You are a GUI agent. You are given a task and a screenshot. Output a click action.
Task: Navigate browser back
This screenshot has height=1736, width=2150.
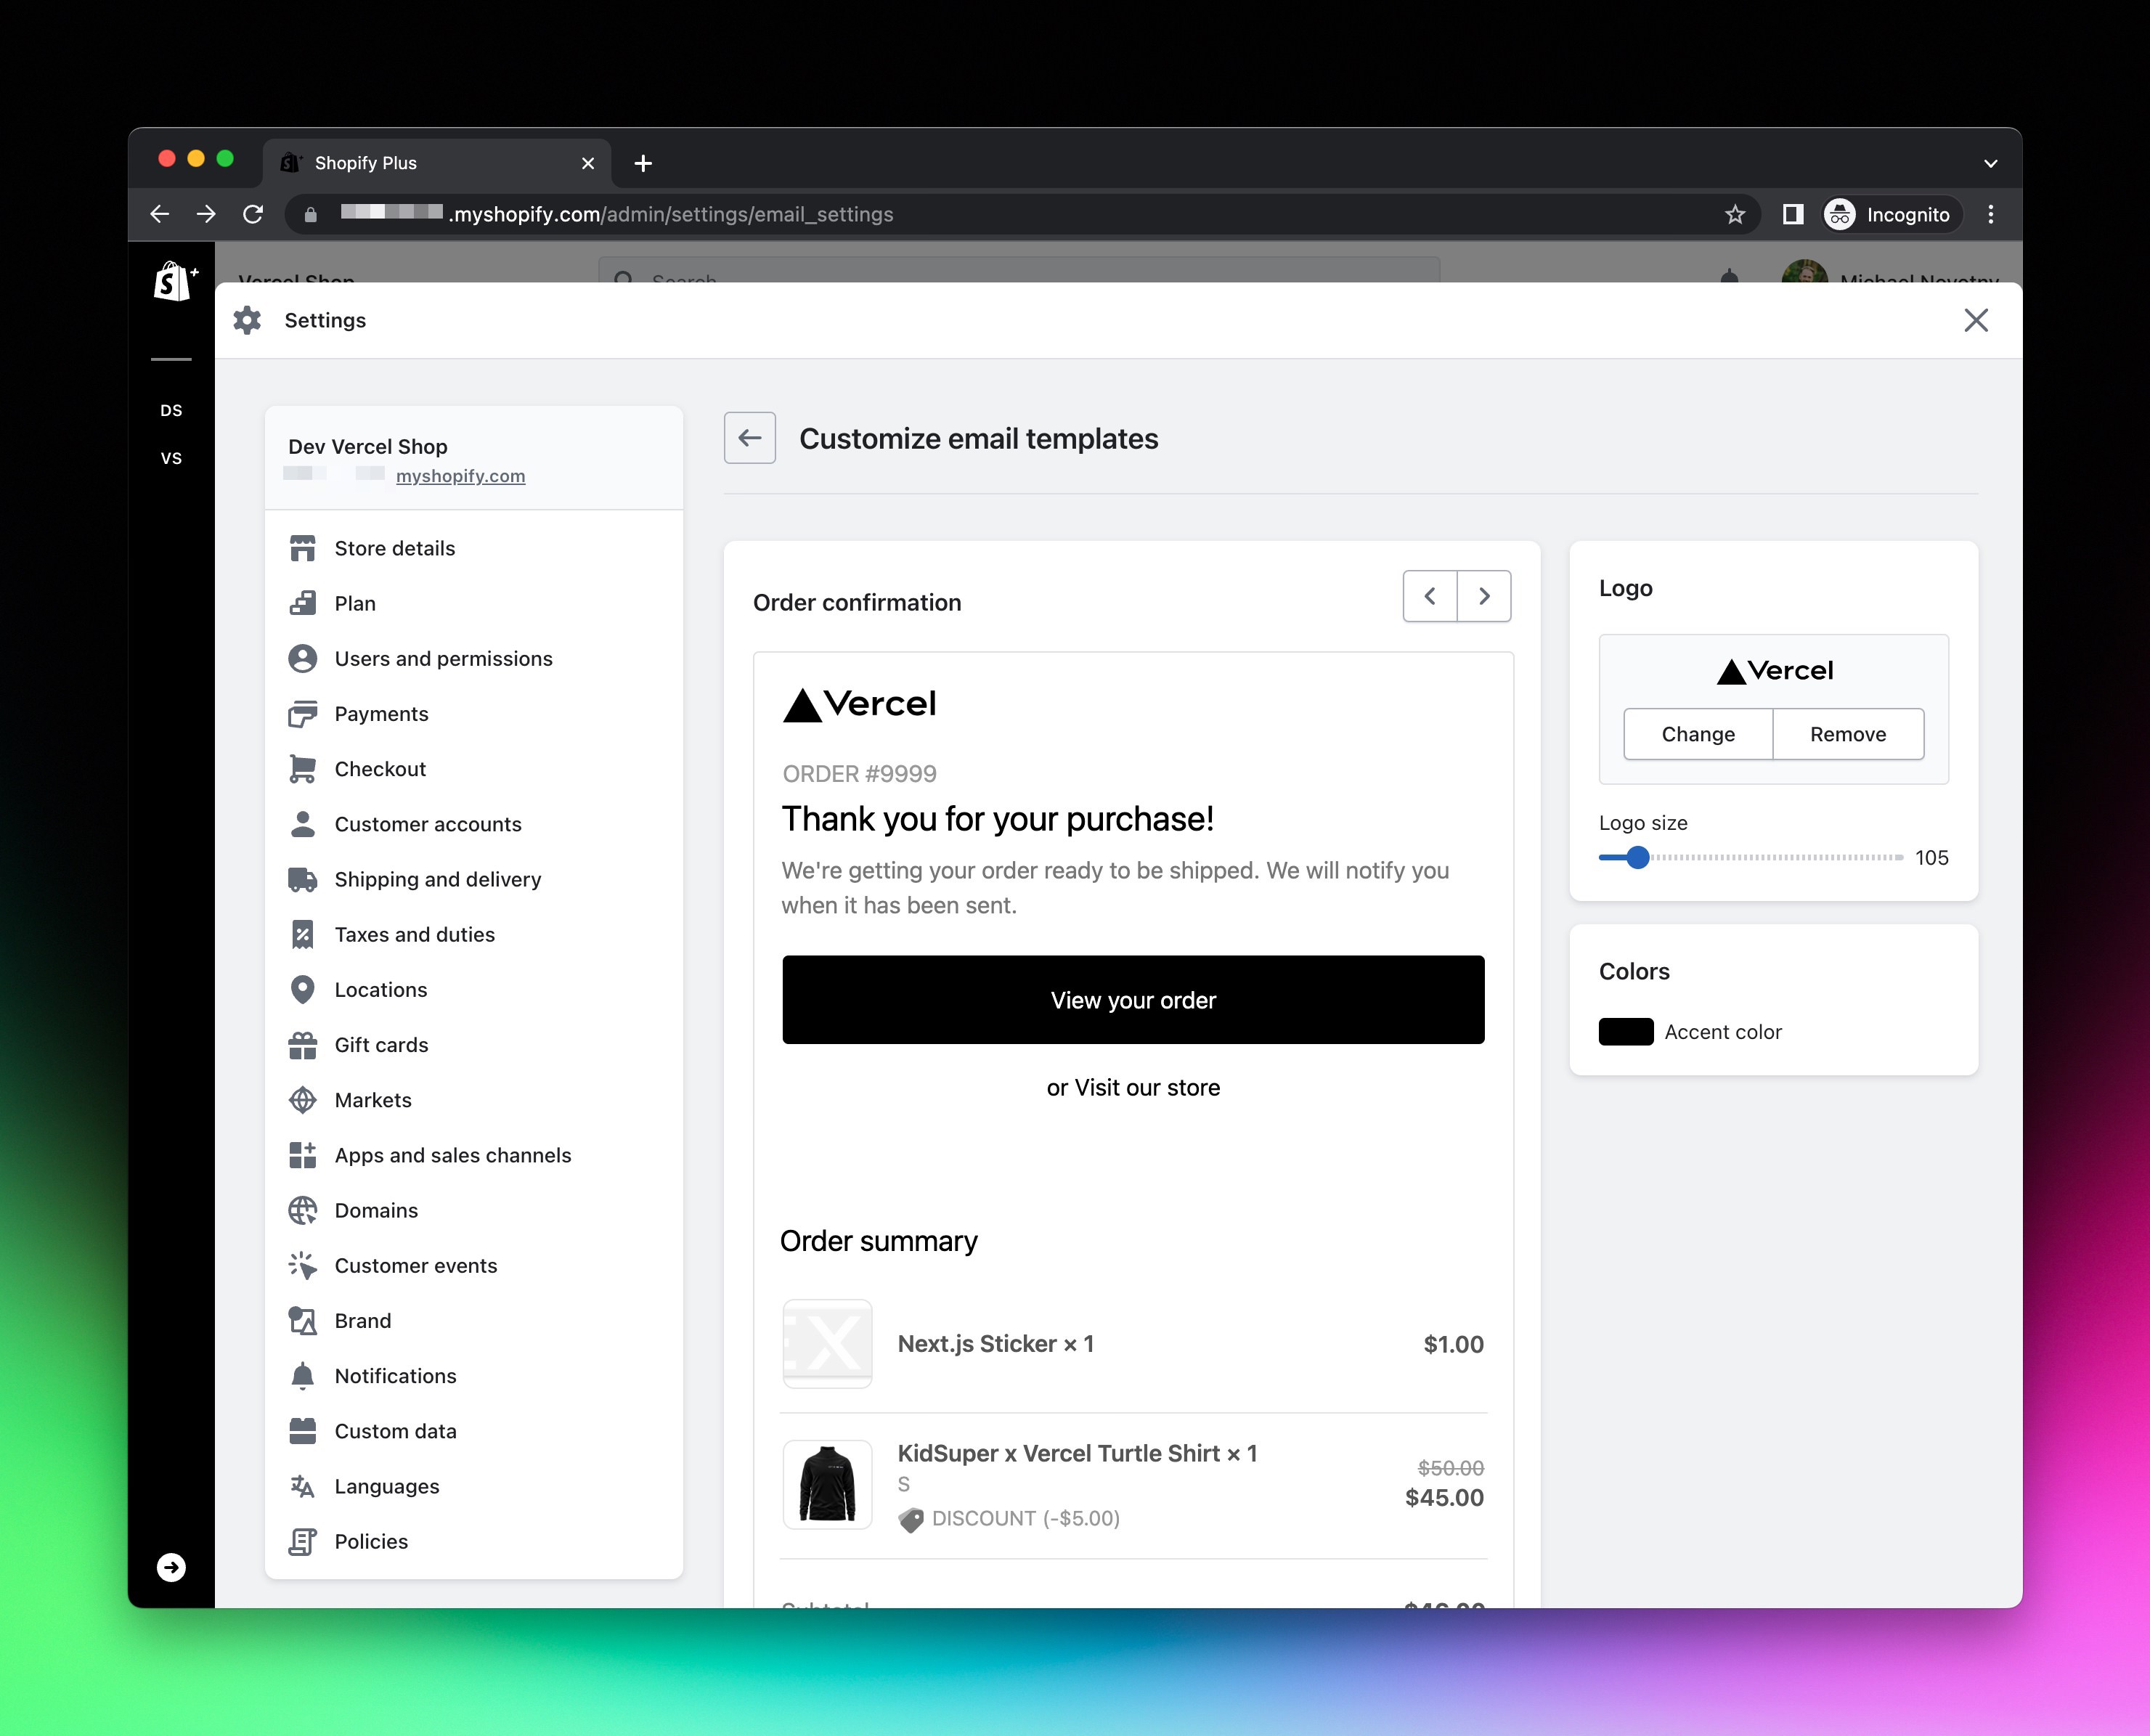[160, 214]
